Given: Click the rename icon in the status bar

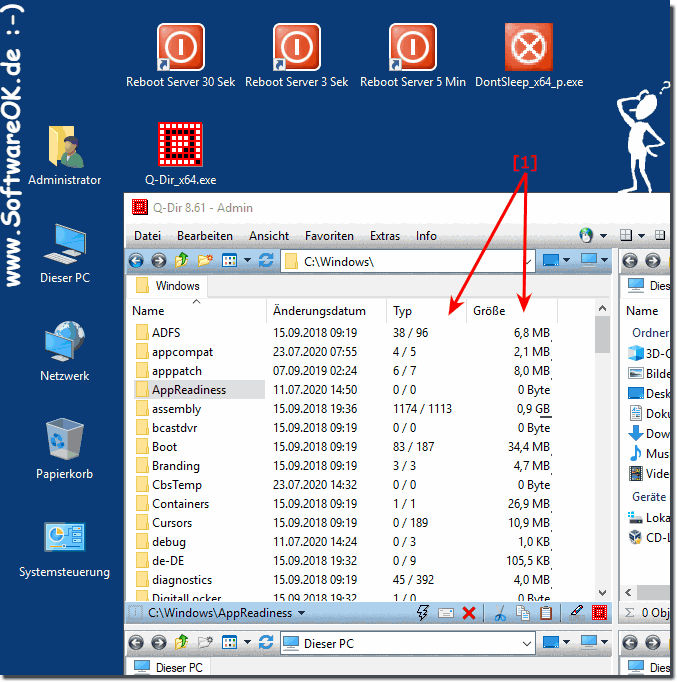Looking at the screenshot, I should pyautogui.click(x=446, y=613).
